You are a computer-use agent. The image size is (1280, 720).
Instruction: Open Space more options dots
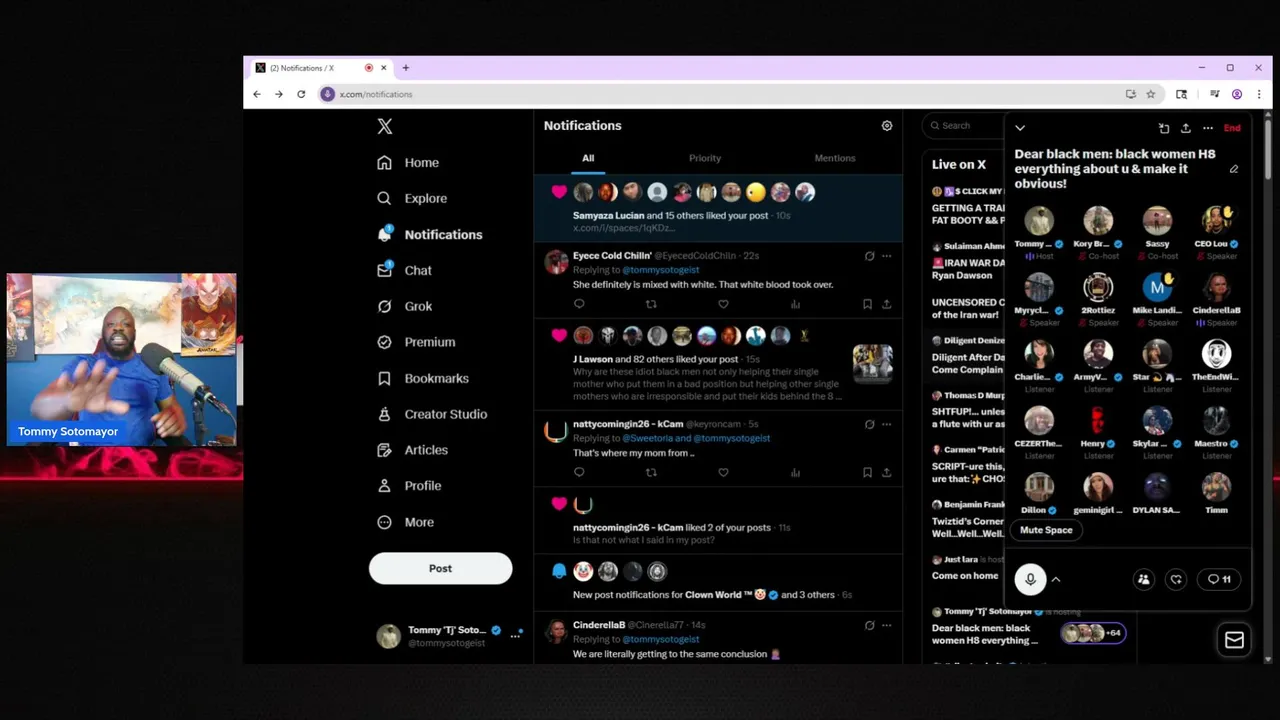pos(1208,128)
